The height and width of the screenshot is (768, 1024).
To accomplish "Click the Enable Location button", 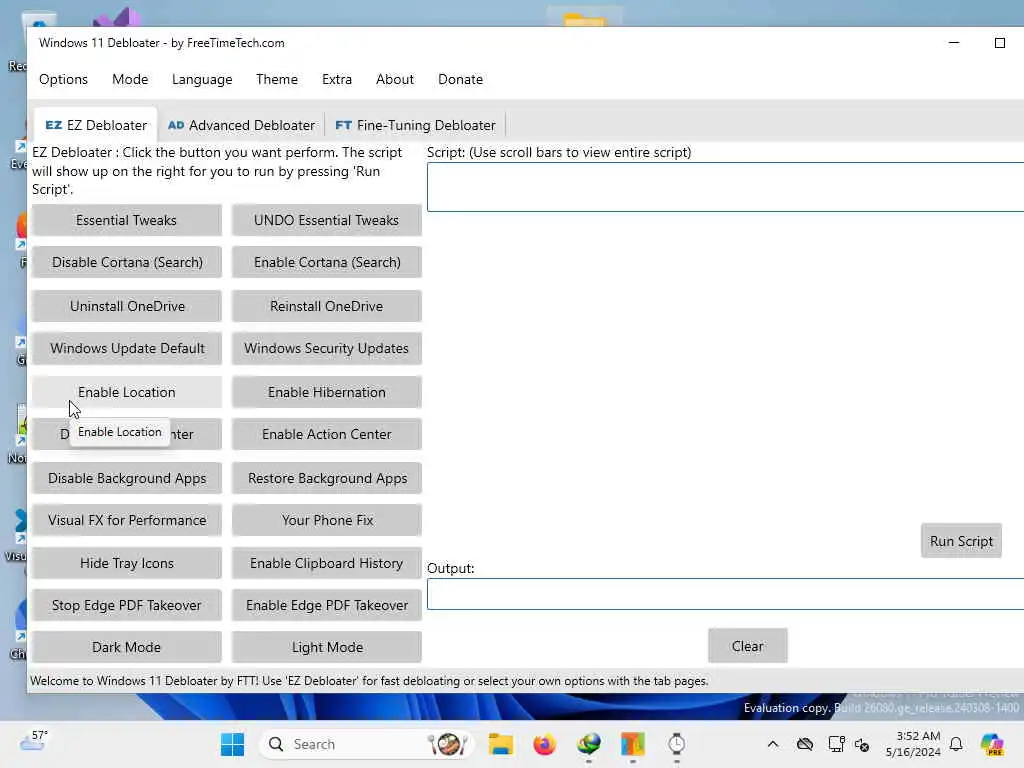I will point(127,392).
